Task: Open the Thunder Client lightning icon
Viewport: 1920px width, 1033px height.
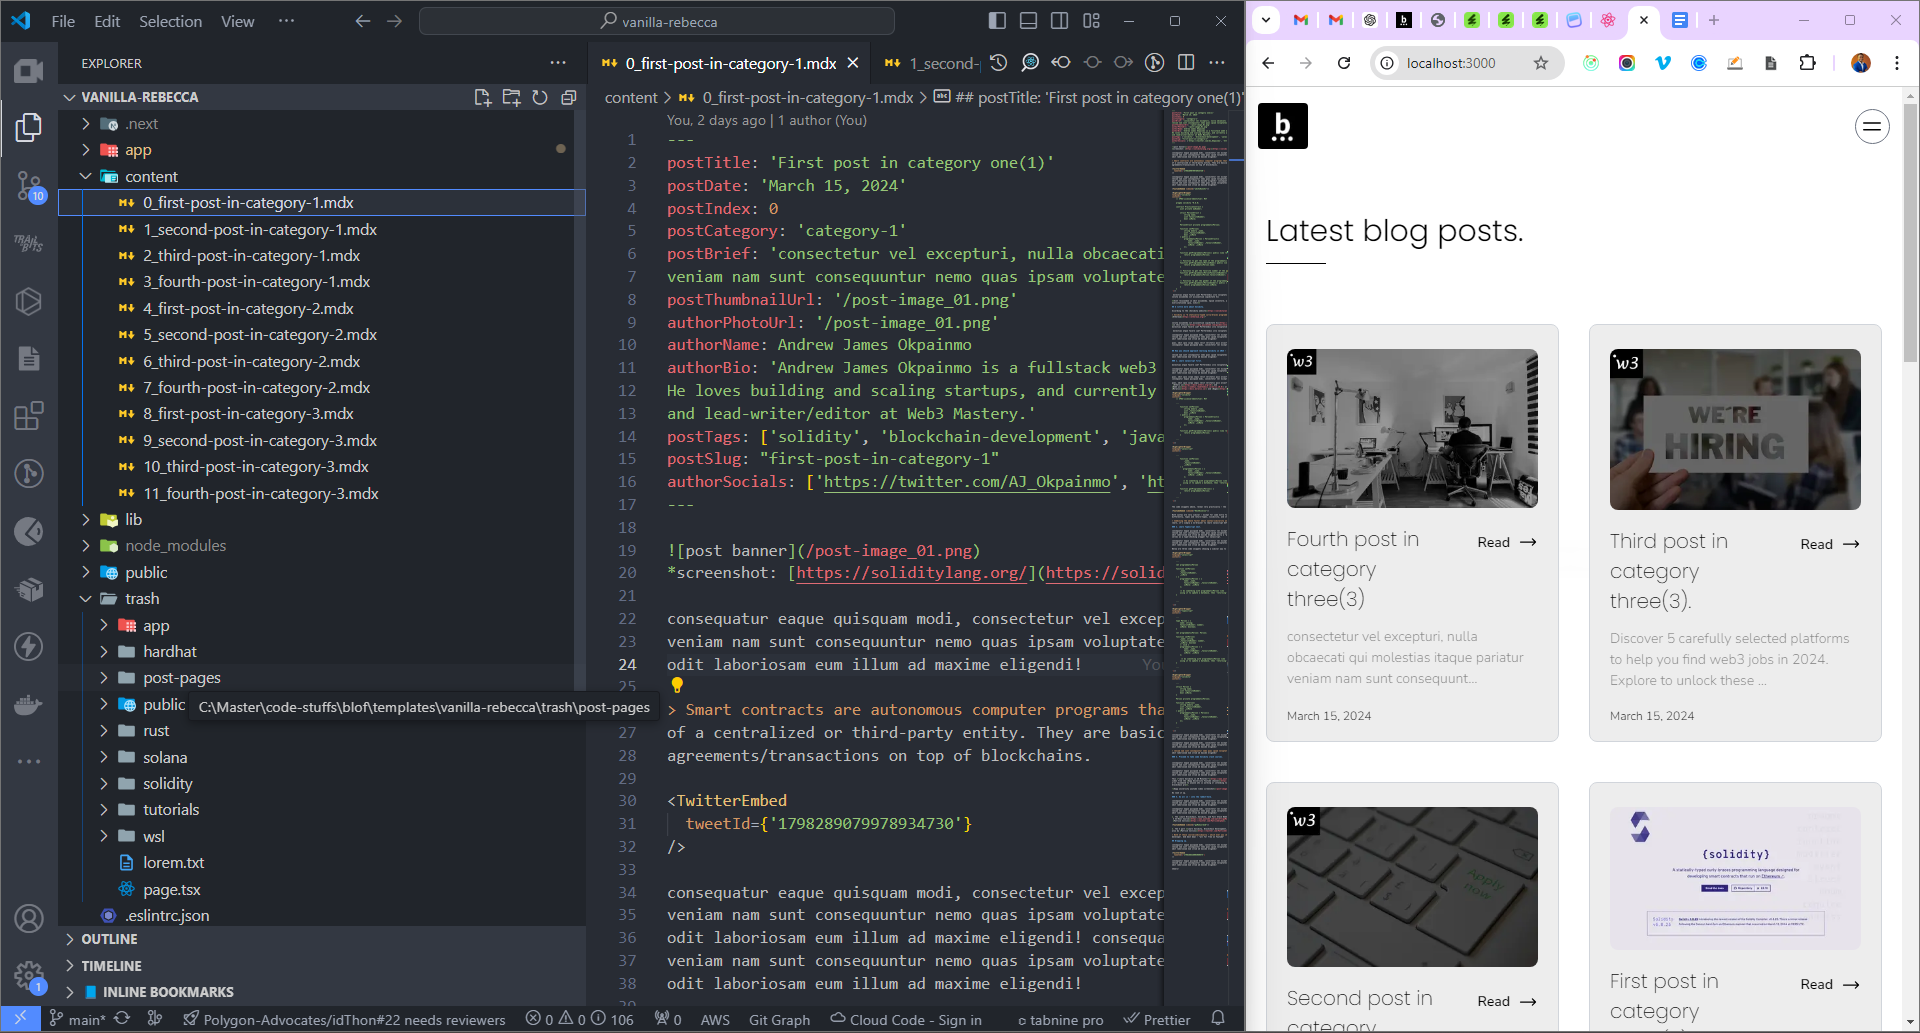Action: pos(29,646)
